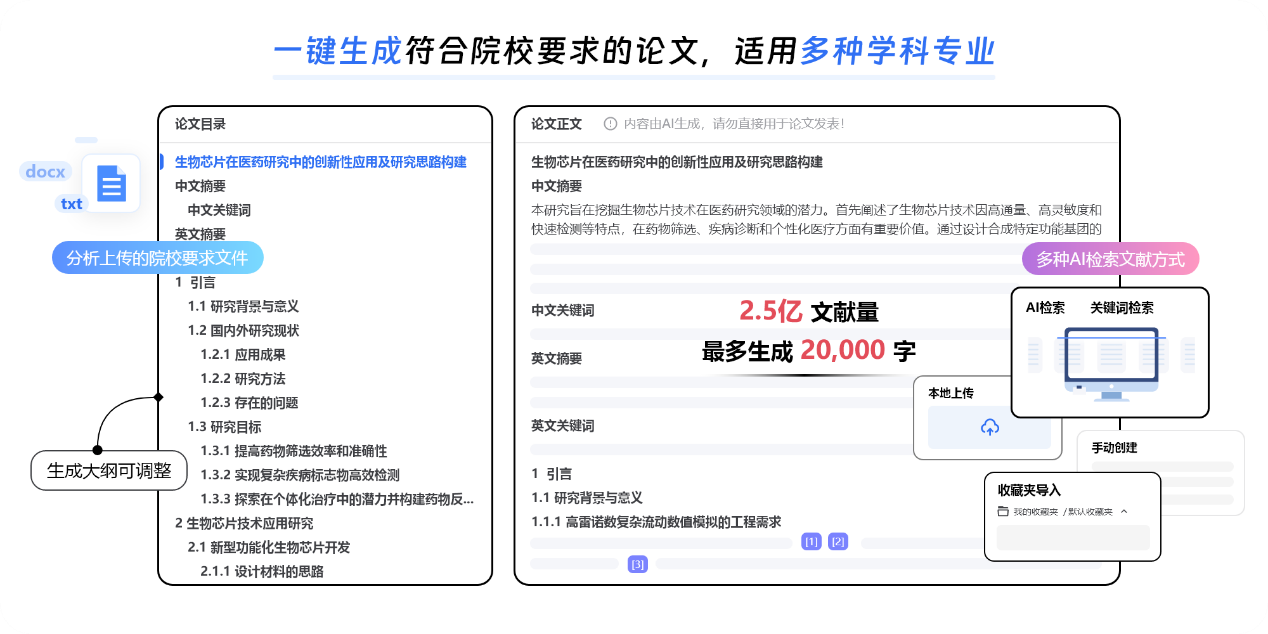Click citation marker [1]

click(811, 542)
